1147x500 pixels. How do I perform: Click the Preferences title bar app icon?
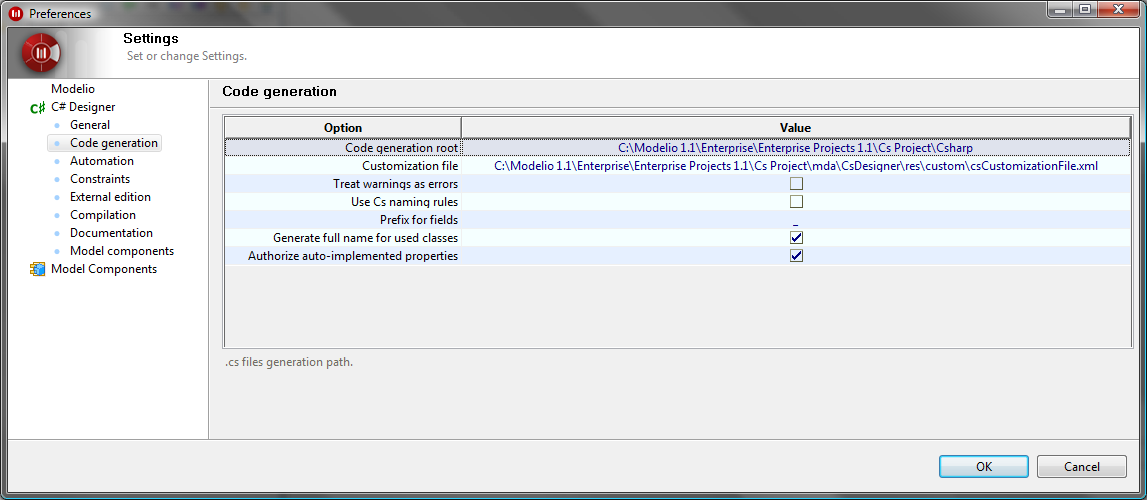pyautogui.click(x=15, y=13)
